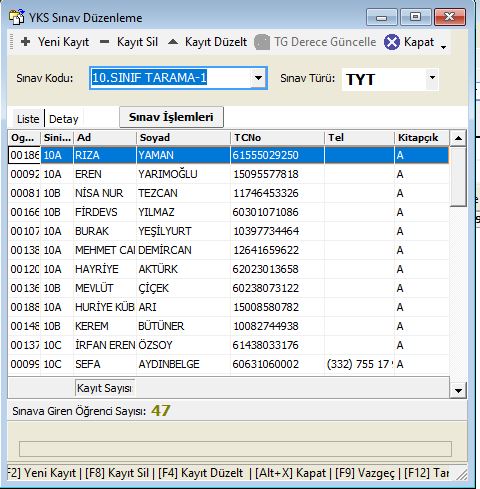480x489 pixels.
Task: Click surname AKTÜRK
Action: [x=158, y=269]
